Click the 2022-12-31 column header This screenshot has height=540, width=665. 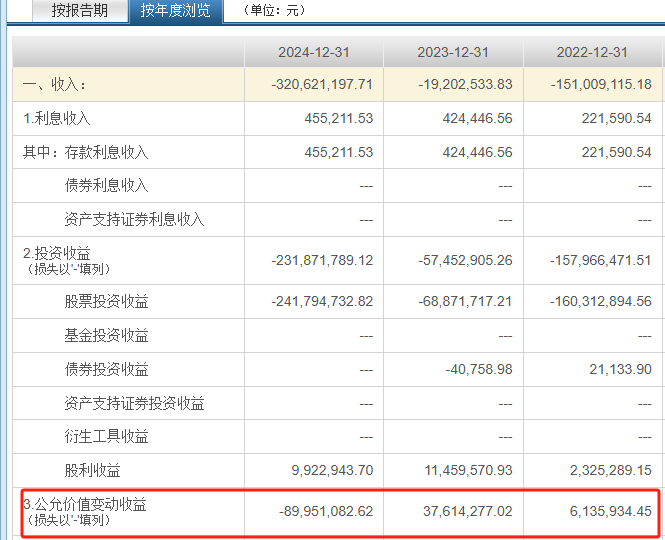pyautogui.click(x=593, y=52)
